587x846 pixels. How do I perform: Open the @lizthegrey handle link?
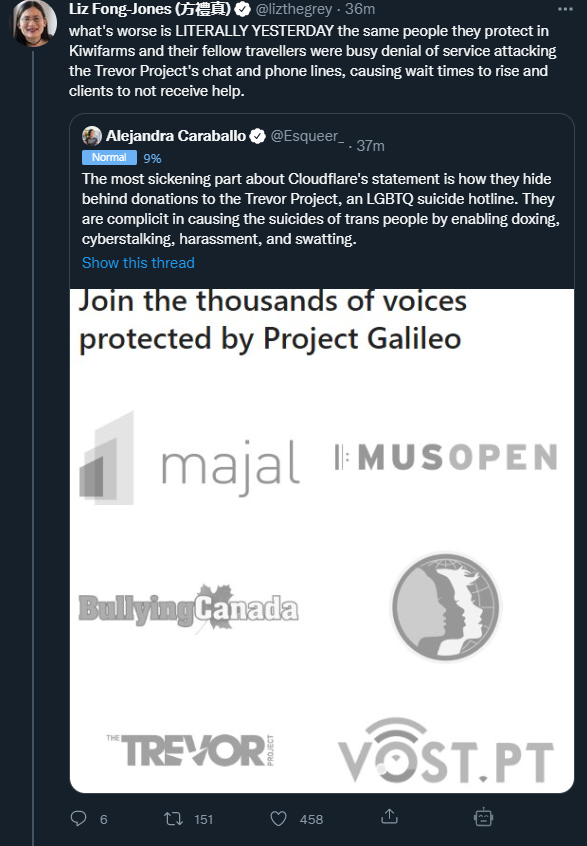click(294, 9)
